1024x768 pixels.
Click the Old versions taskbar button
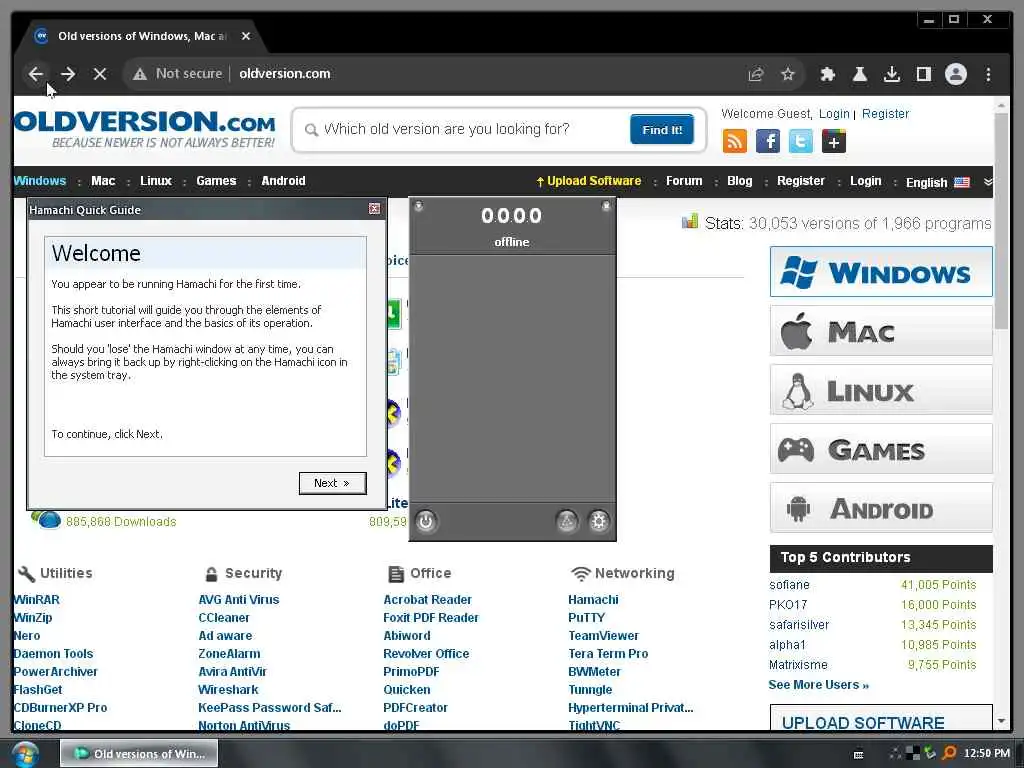point(139,754)
